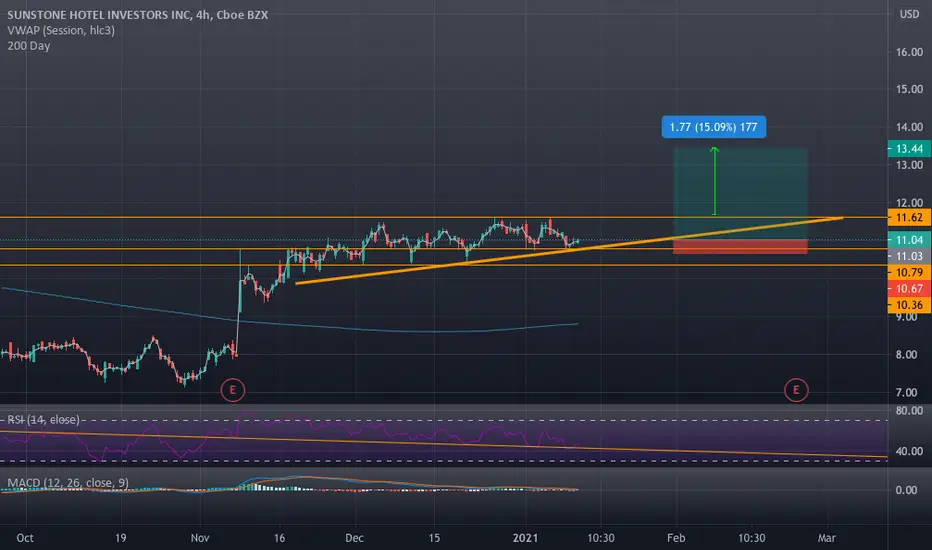
Task: Click the green upward price-target arrow
Action: [x=714, y=181]
